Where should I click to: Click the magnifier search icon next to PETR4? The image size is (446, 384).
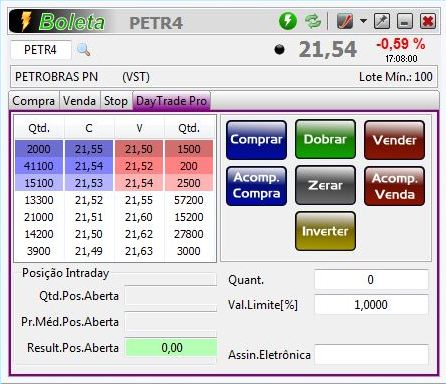(83, 50)
